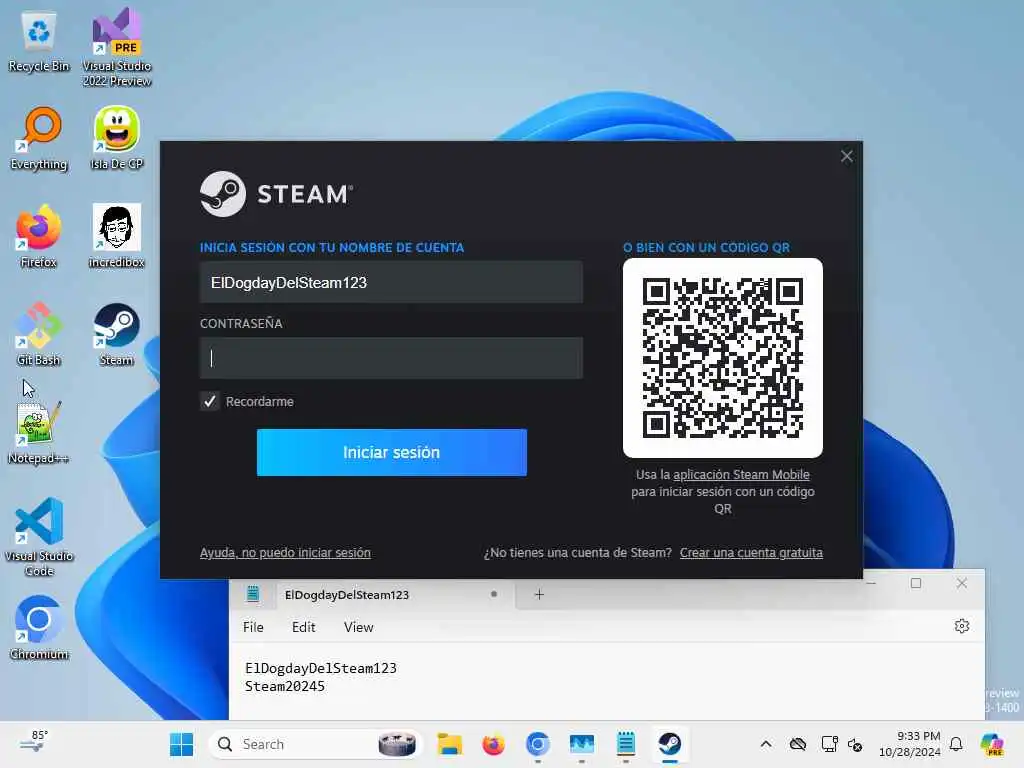Focus the Contraseña password field
Screen dimensions: 1024x768
pyautogui.click(x=391, y=358)
